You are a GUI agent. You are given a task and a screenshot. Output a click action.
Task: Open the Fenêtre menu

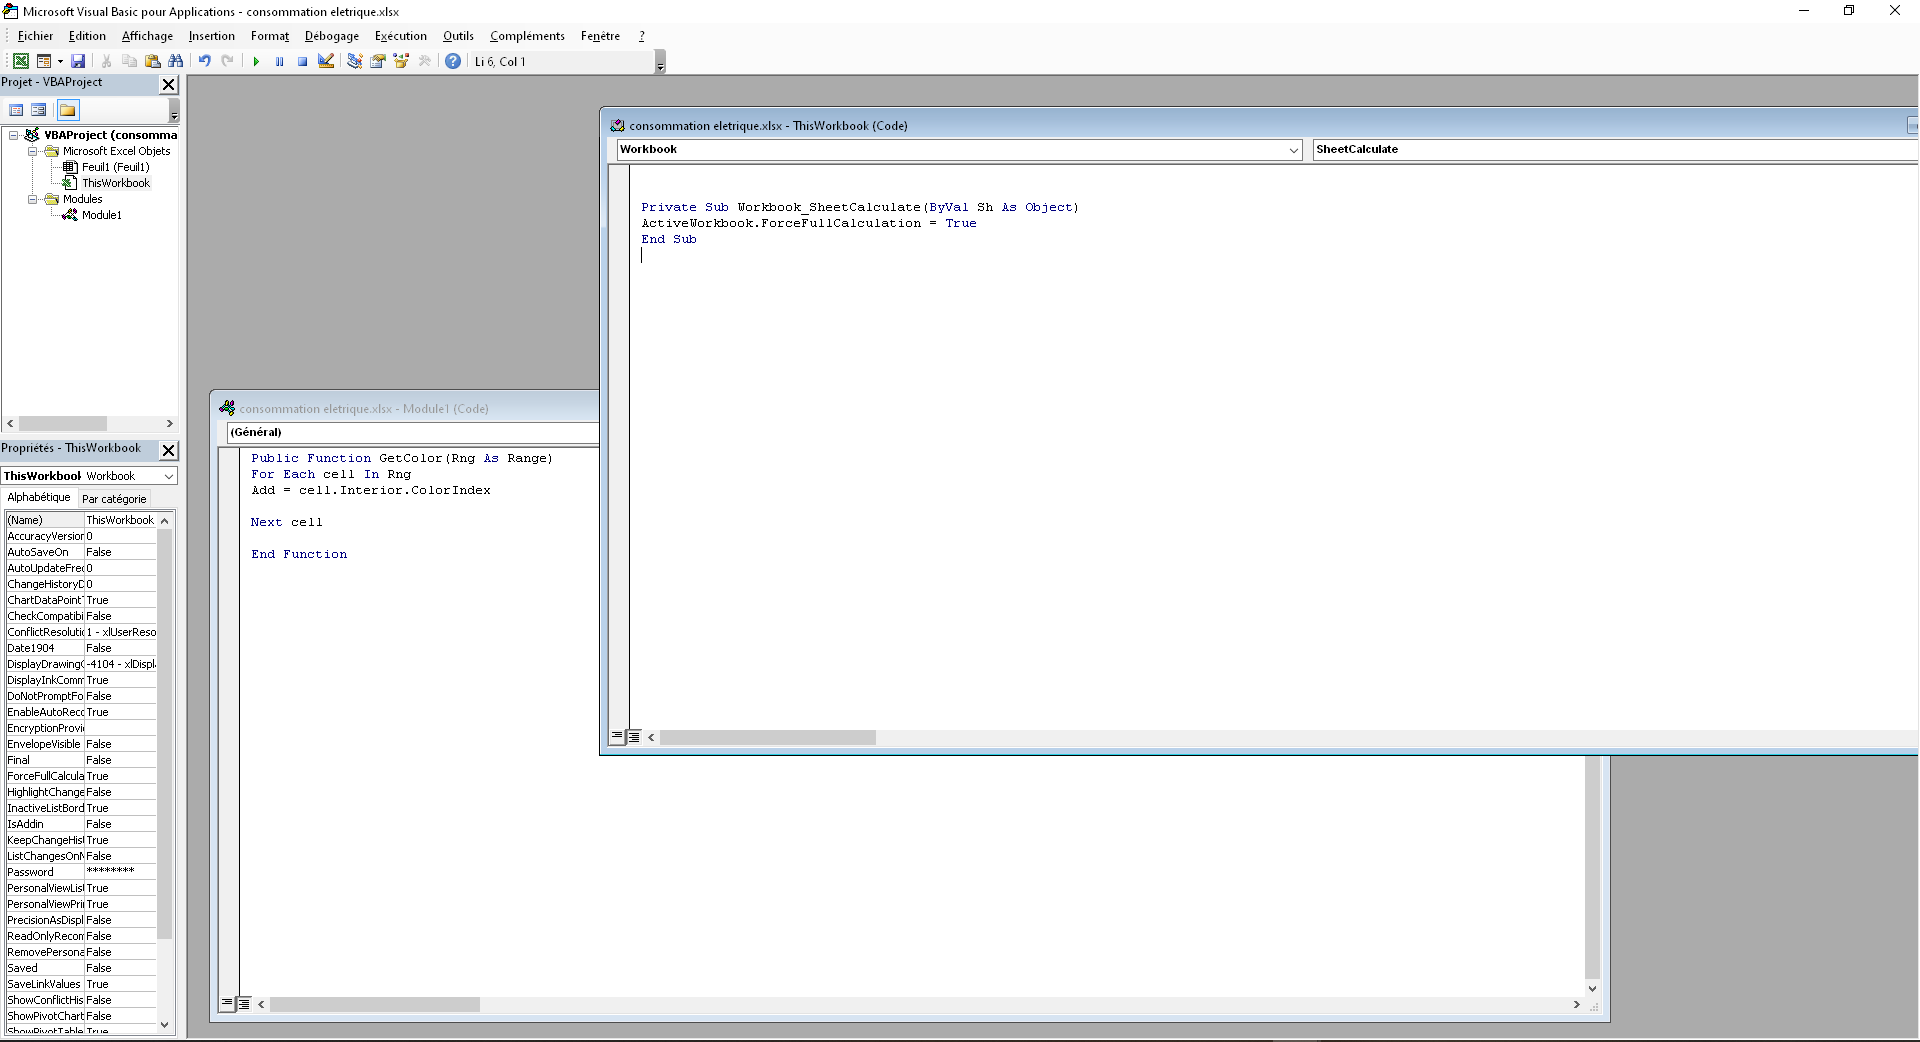click(x=600, y=36)
